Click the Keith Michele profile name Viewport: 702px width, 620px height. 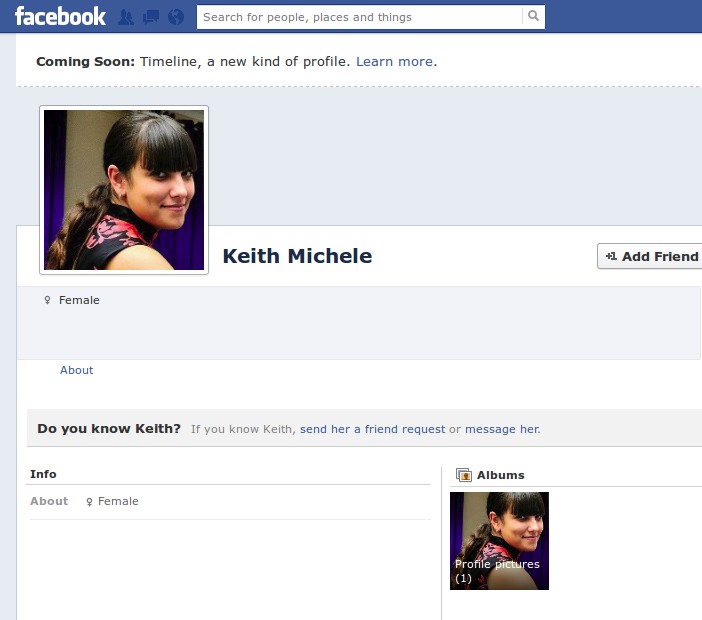coord(297,256)
